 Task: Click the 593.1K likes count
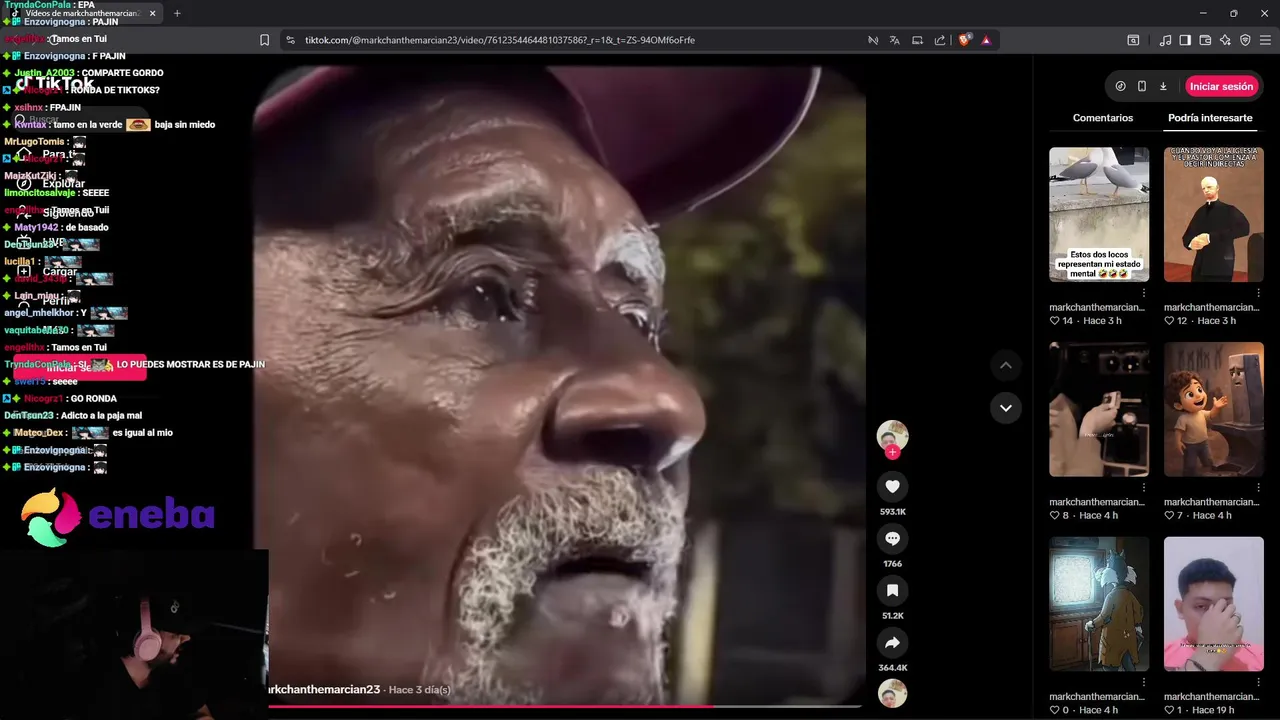pos(892,512)
